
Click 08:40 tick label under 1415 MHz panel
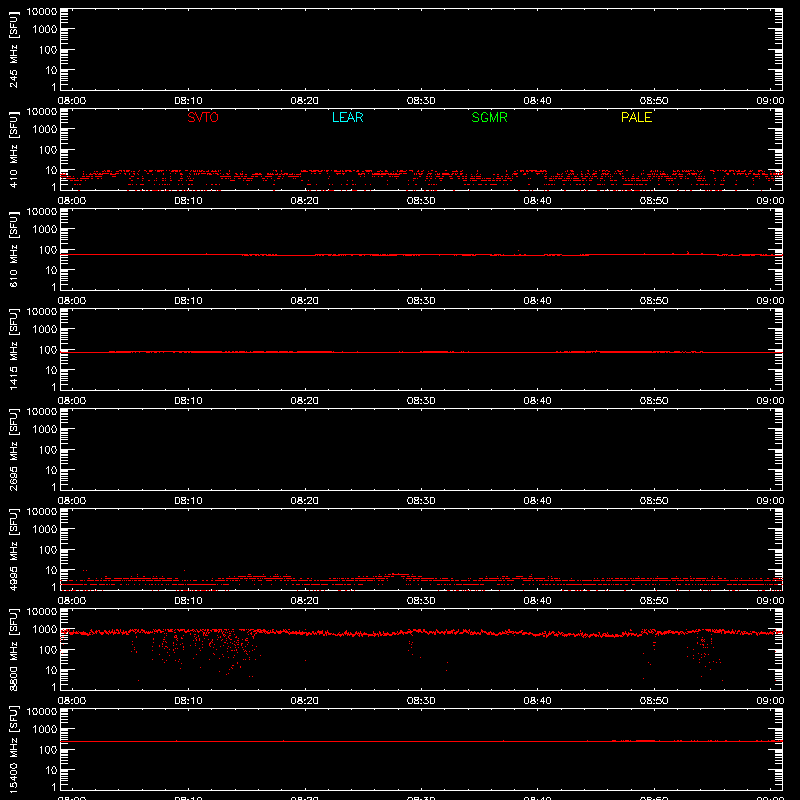(537, 401)
